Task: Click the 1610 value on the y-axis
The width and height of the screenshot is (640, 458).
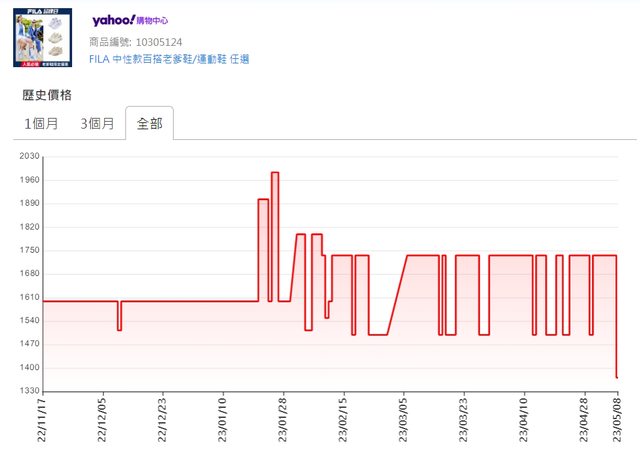Action: point(28,297)
